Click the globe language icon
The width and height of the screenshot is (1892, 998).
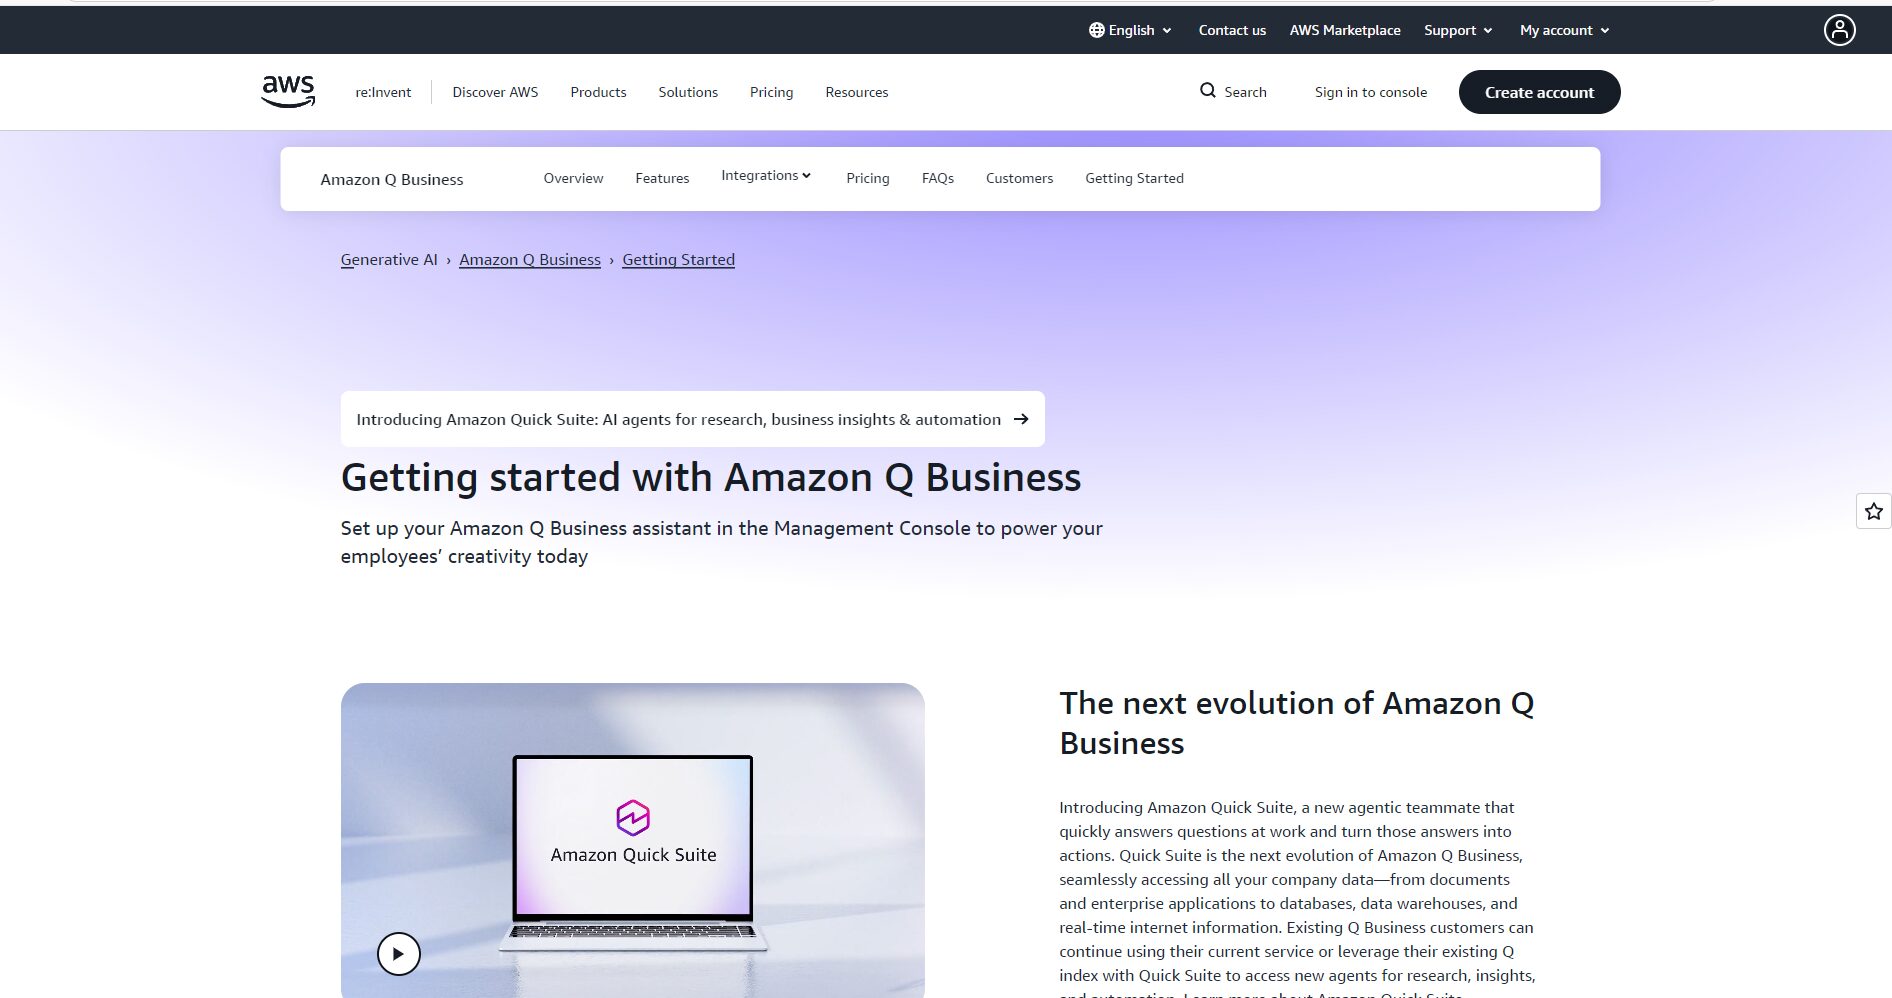pos(1097,30)
